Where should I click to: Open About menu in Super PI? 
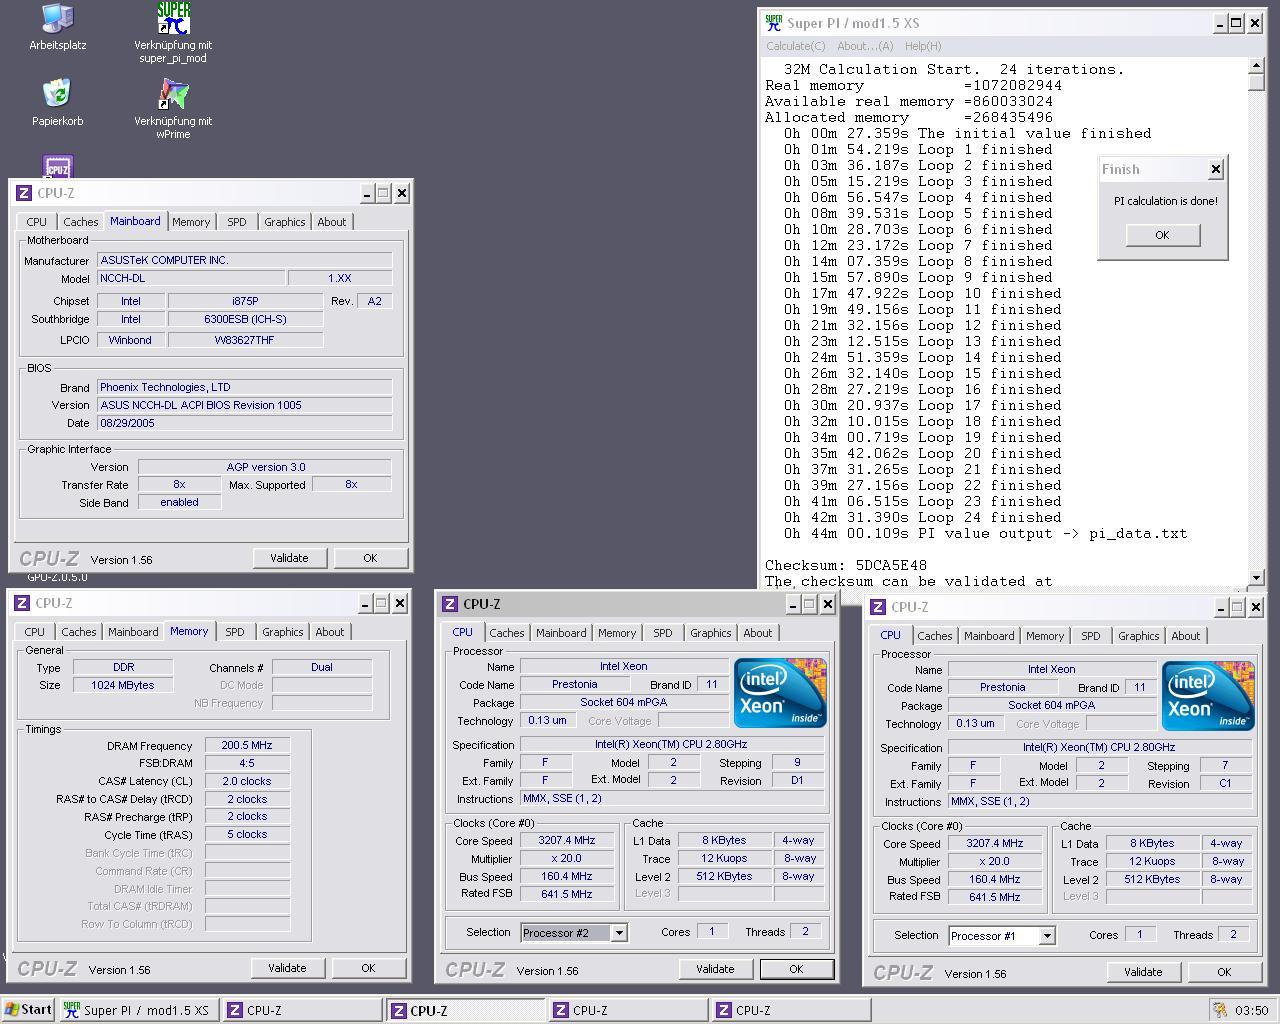pyautogui.click(x=865, y=46)
